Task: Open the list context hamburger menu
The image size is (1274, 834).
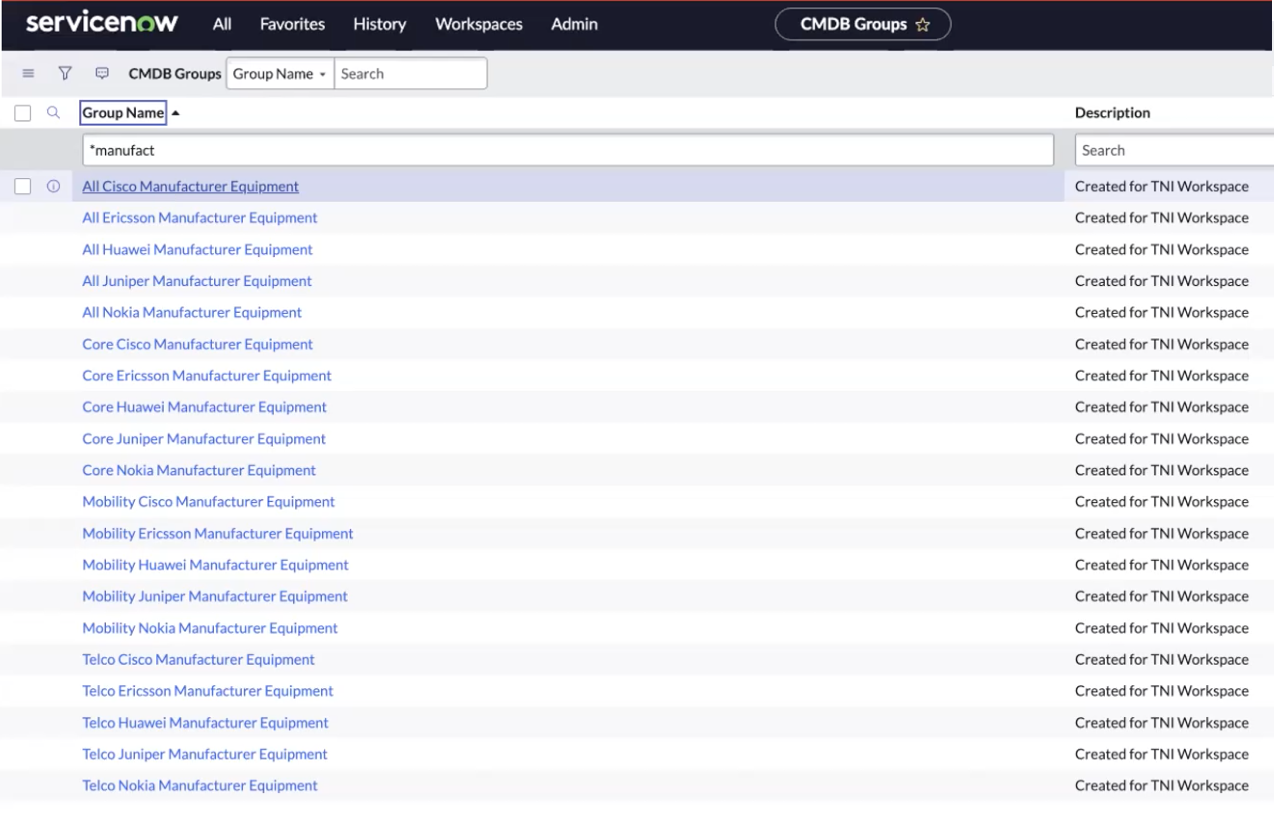Action: click(x=28, y=74)
